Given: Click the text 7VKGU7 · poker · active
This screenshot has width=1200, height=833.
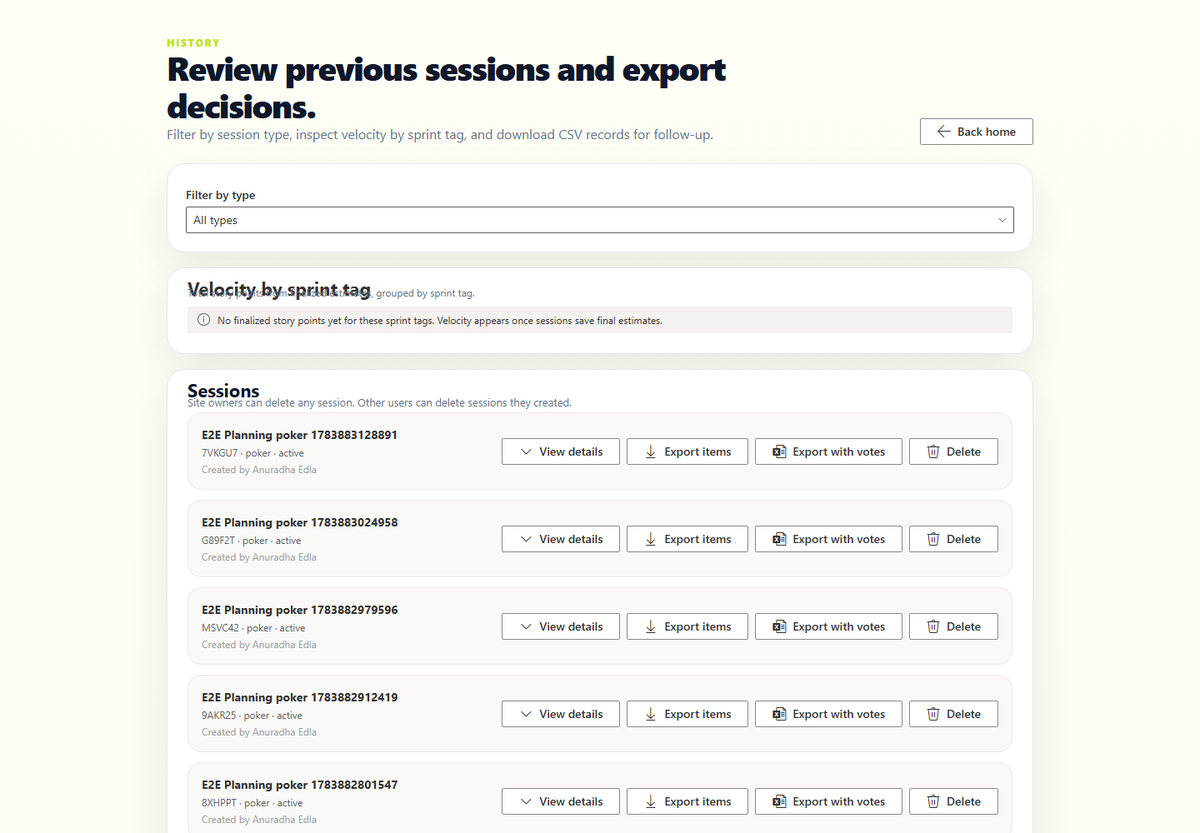Looking at the screenshot, I should [x=251, y=453].
